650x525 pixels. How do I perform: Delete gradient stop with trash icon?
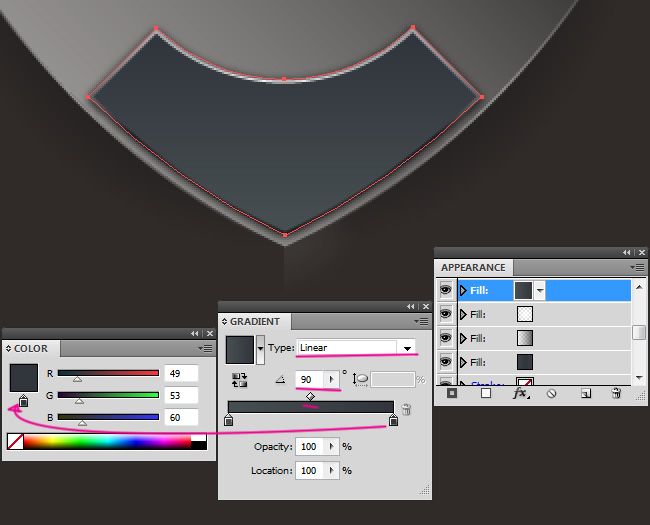[x=407, y=409]
